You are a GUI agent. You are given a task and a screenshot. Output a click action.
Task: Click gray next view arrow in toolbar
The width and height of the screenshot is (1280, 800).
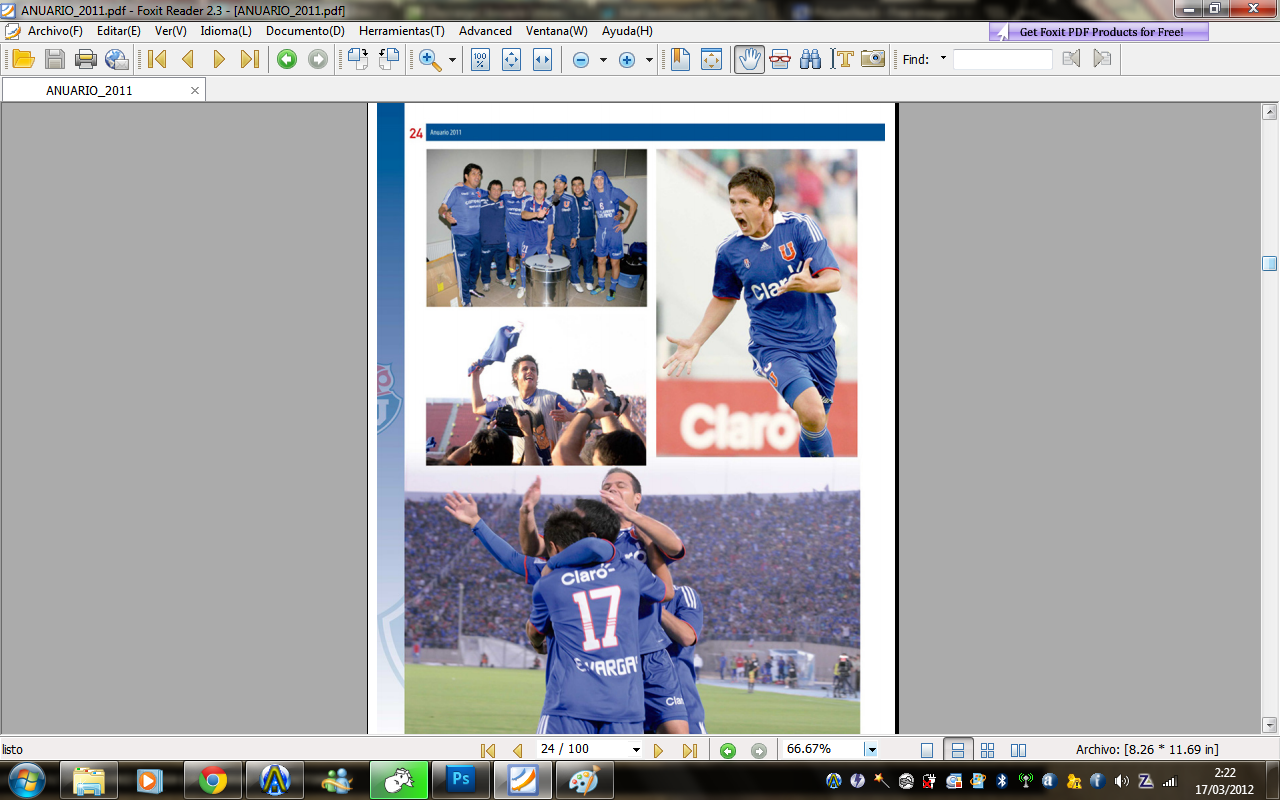[318, 59]
